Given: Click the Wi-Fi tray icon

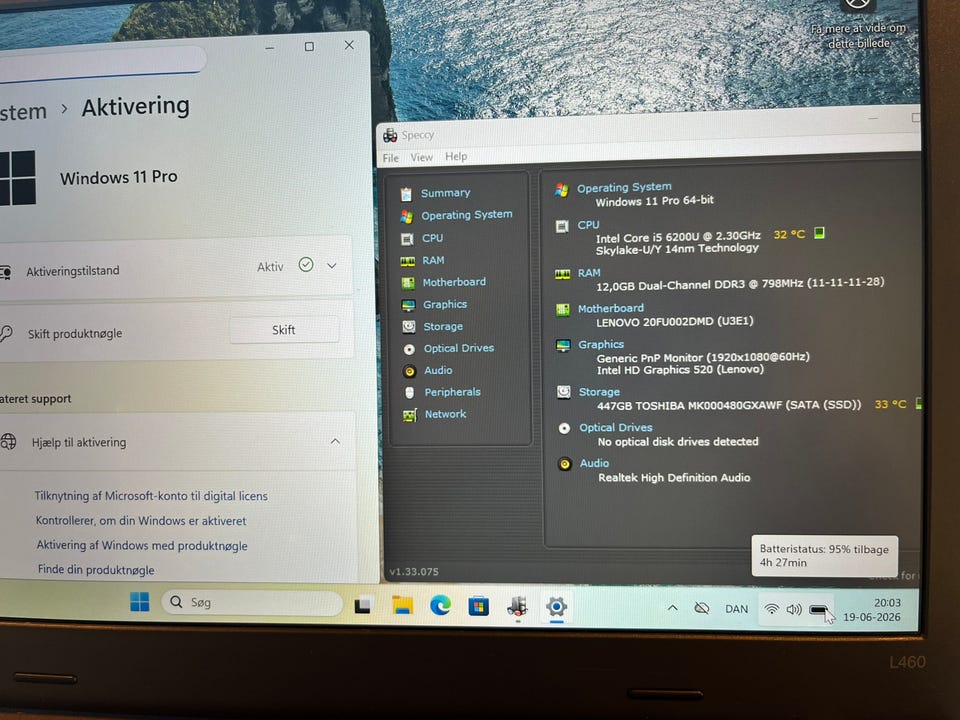Looking at the screenshot, I should [x=772, y=609].
